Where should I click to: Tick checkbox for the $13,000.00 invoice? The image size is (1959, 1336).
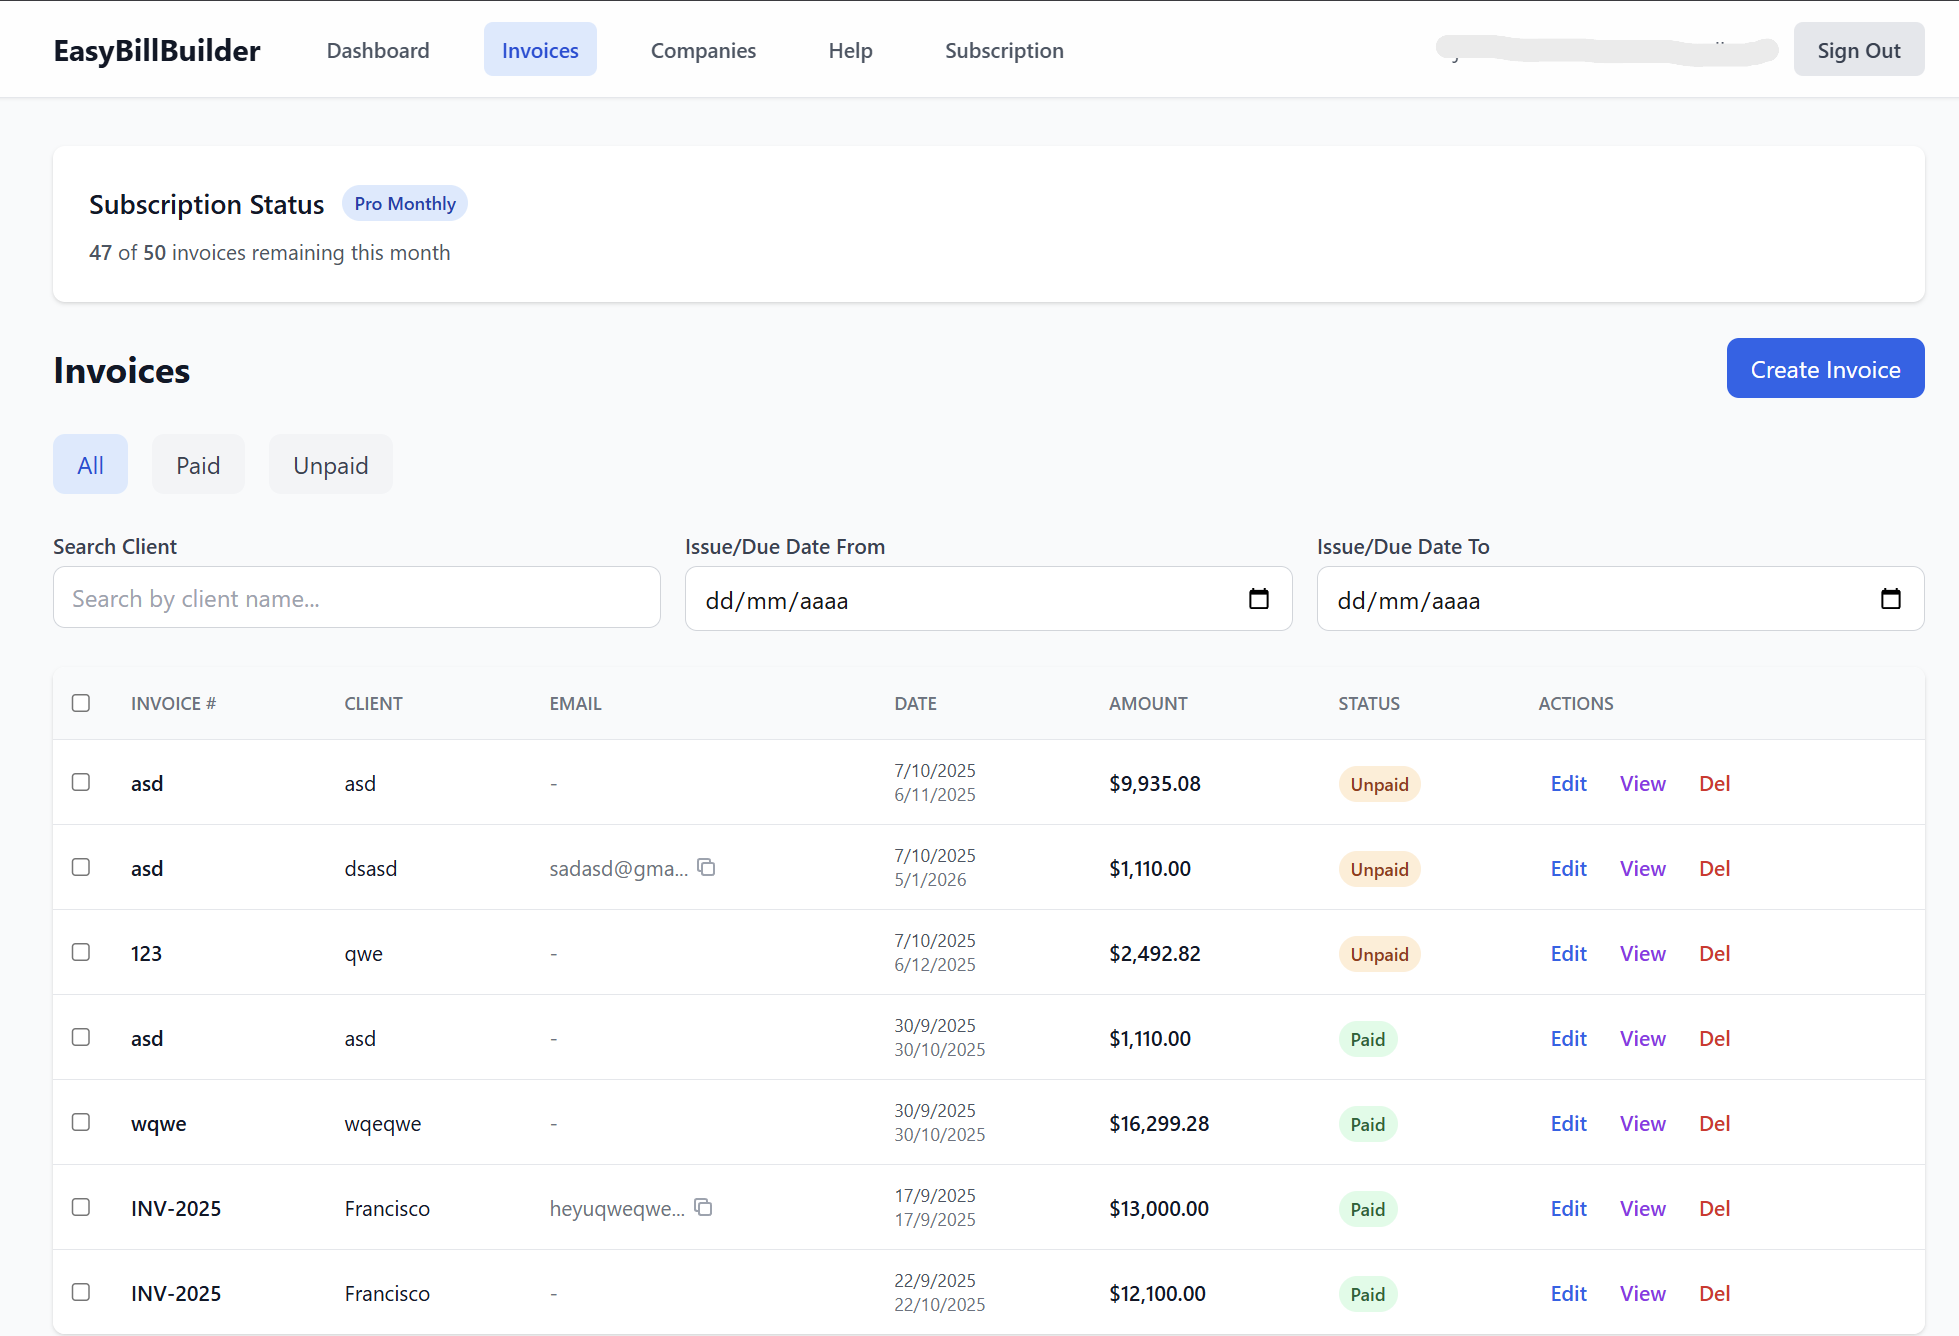[x=81, y=1207]
